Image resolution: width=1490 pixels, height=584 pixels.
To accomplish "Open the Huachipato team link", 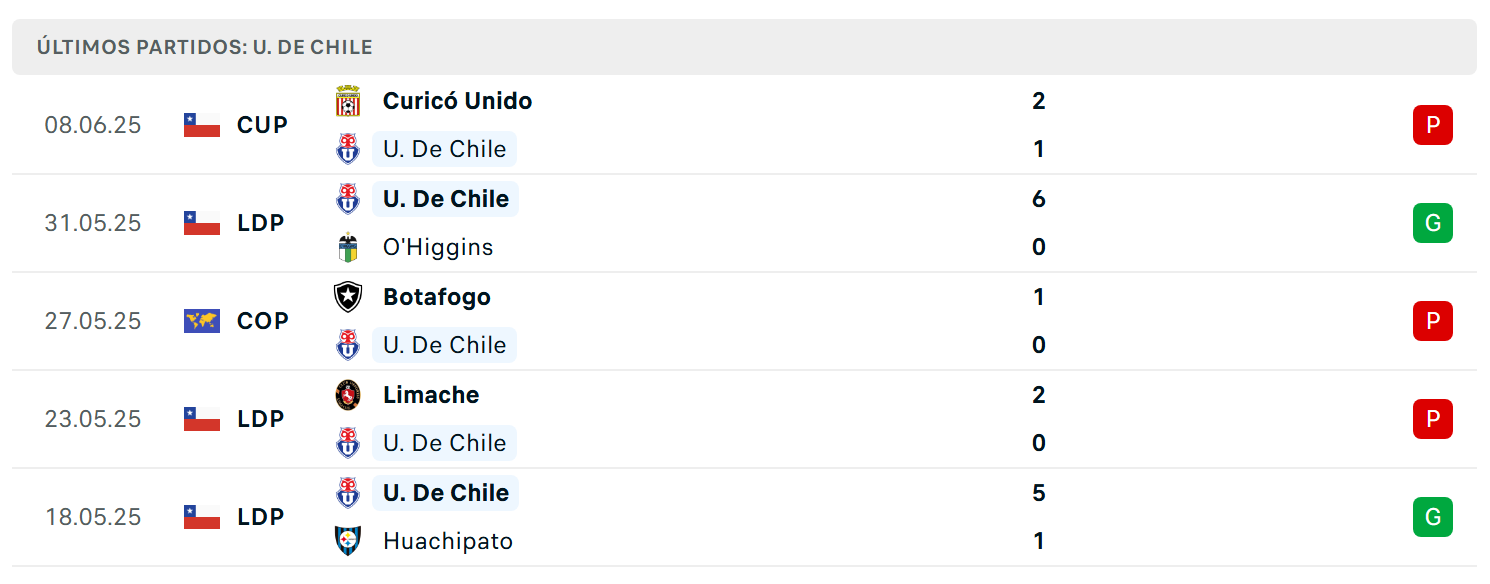I will 448,541.
